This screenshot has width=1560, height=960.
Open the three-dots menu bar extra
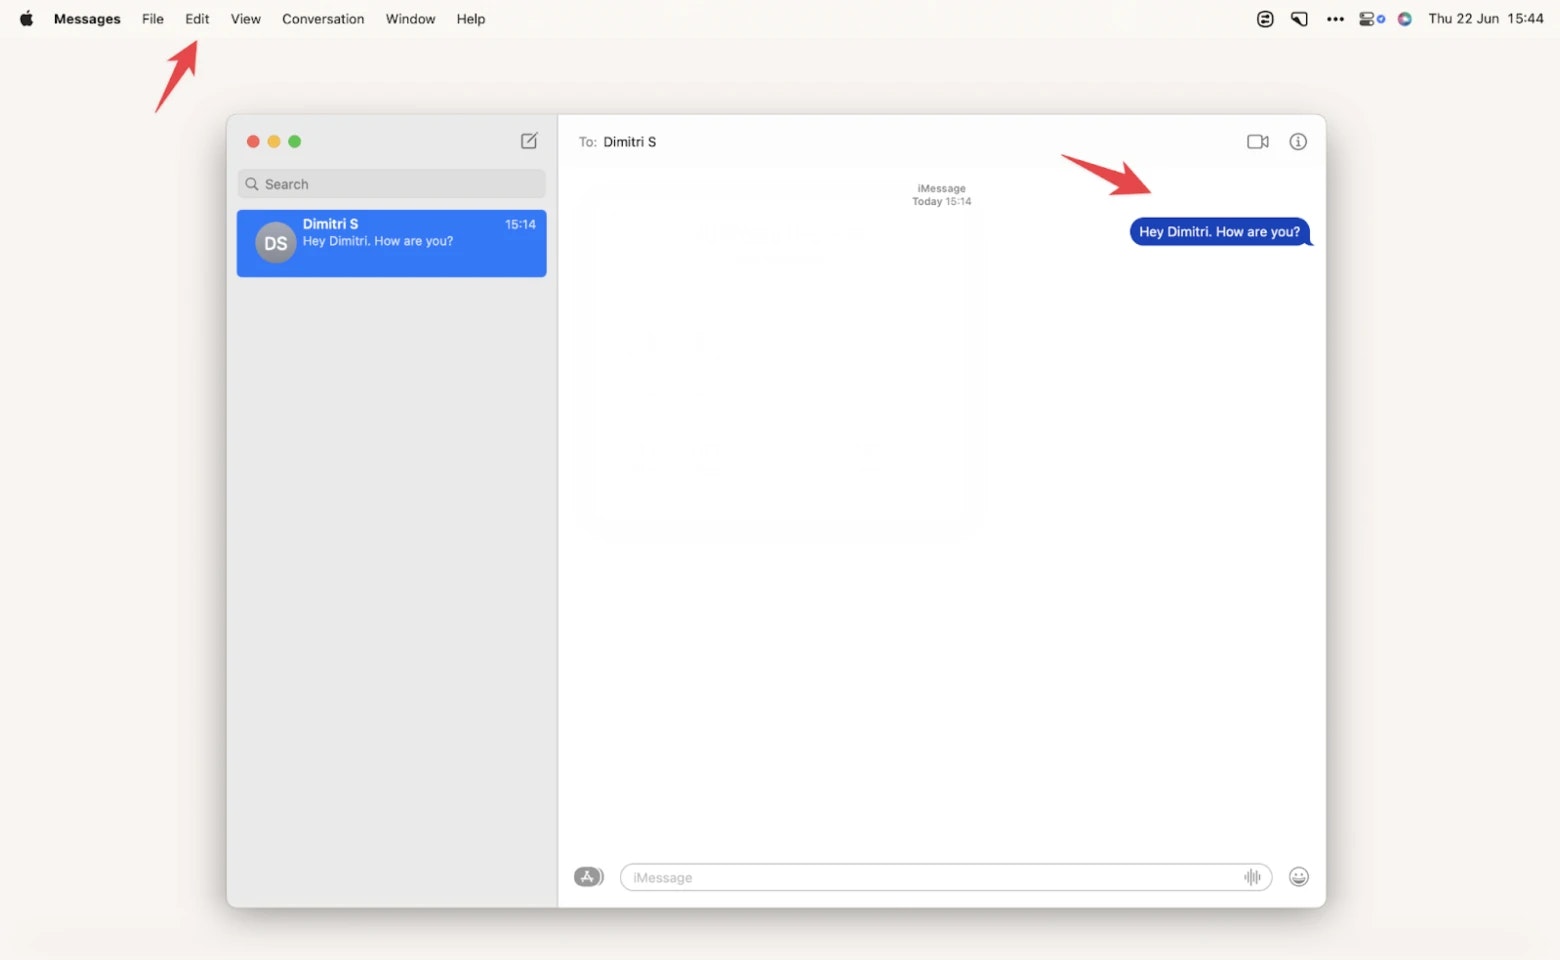coord(1335,19)
